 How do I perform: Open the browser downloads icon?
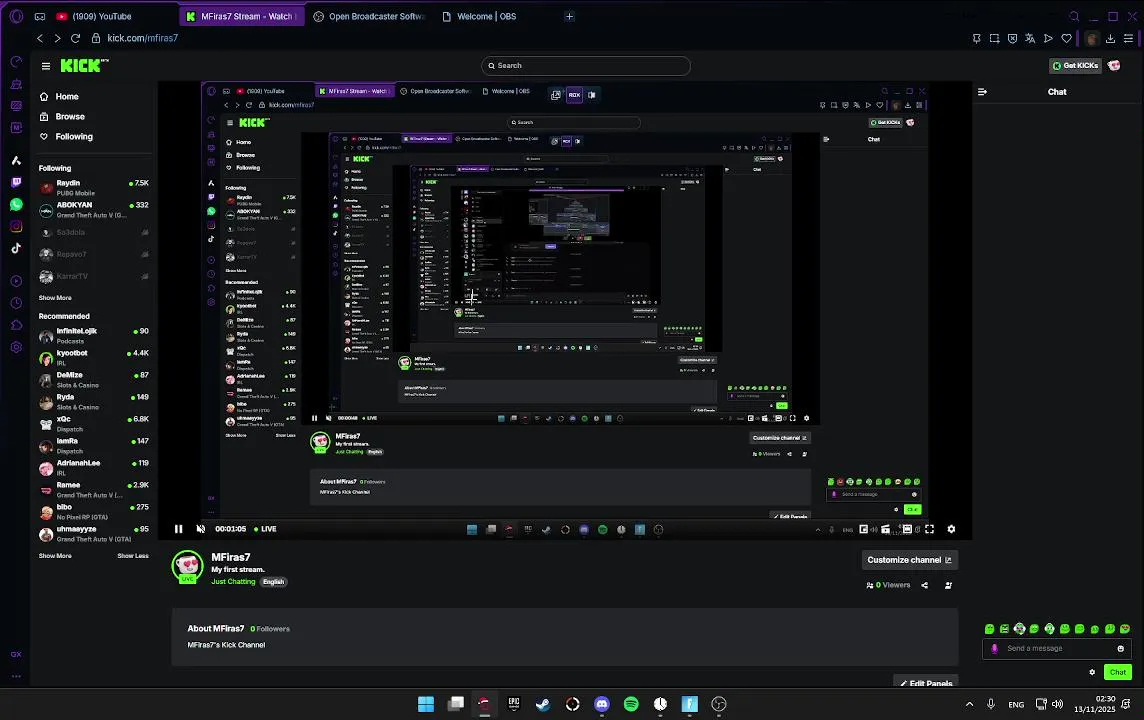tap(1110, 38)
